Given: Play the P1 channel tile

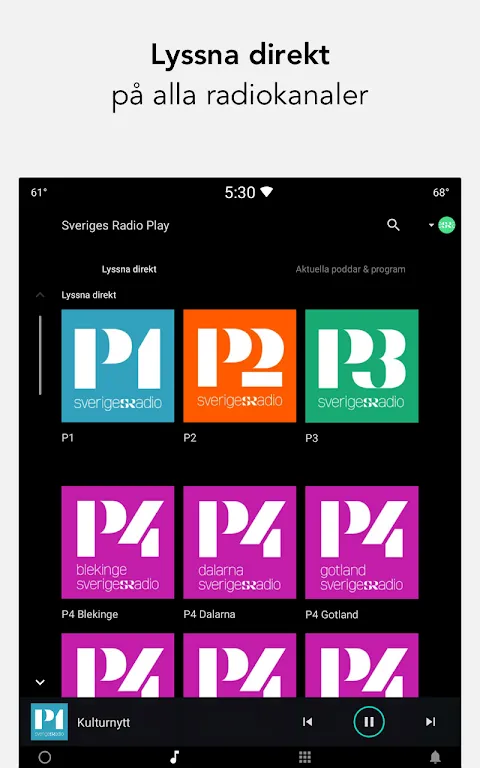Looking at the screenshot, I should pyautogui.click(x=118, y=365).
